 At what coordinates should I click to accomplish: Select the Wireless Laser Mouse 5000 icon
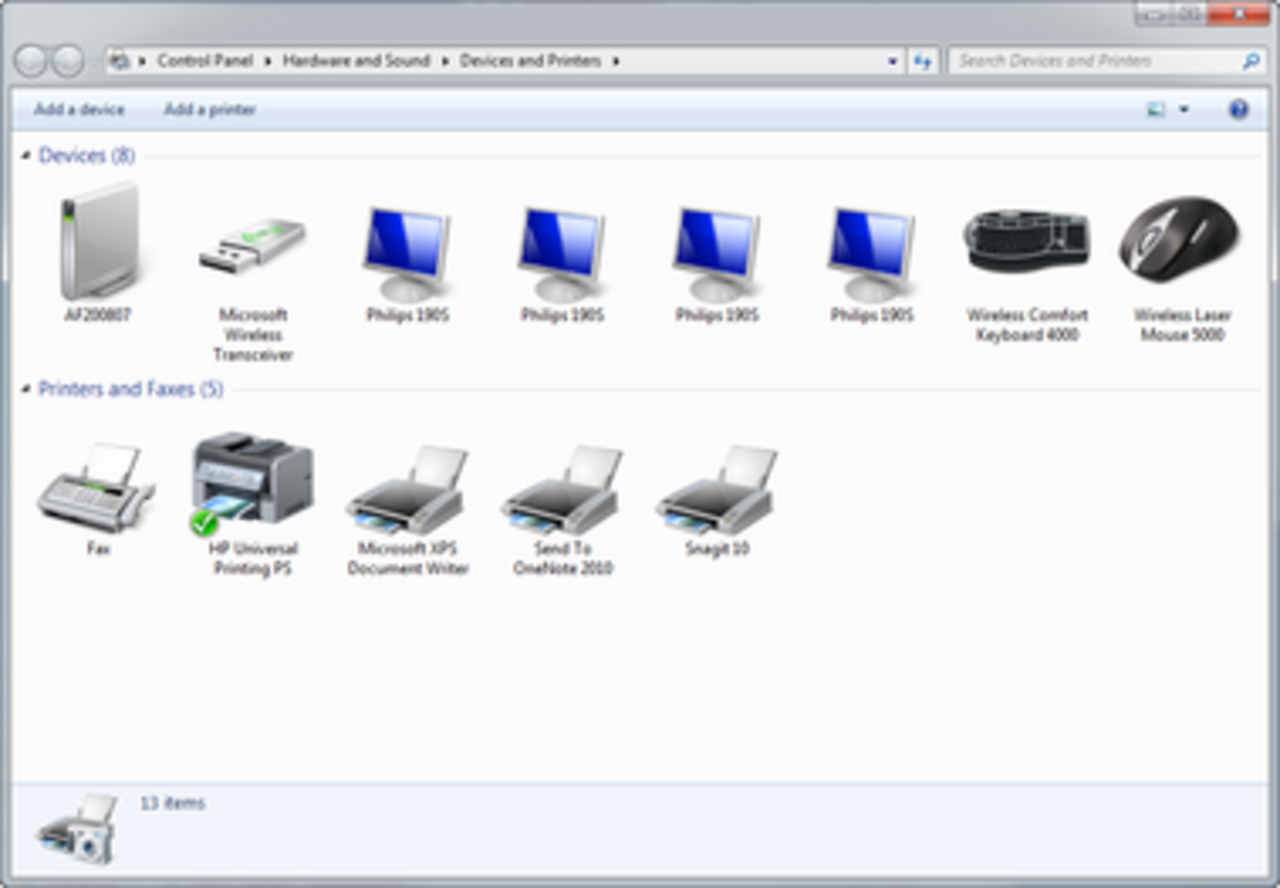[x=1181, y=240]
